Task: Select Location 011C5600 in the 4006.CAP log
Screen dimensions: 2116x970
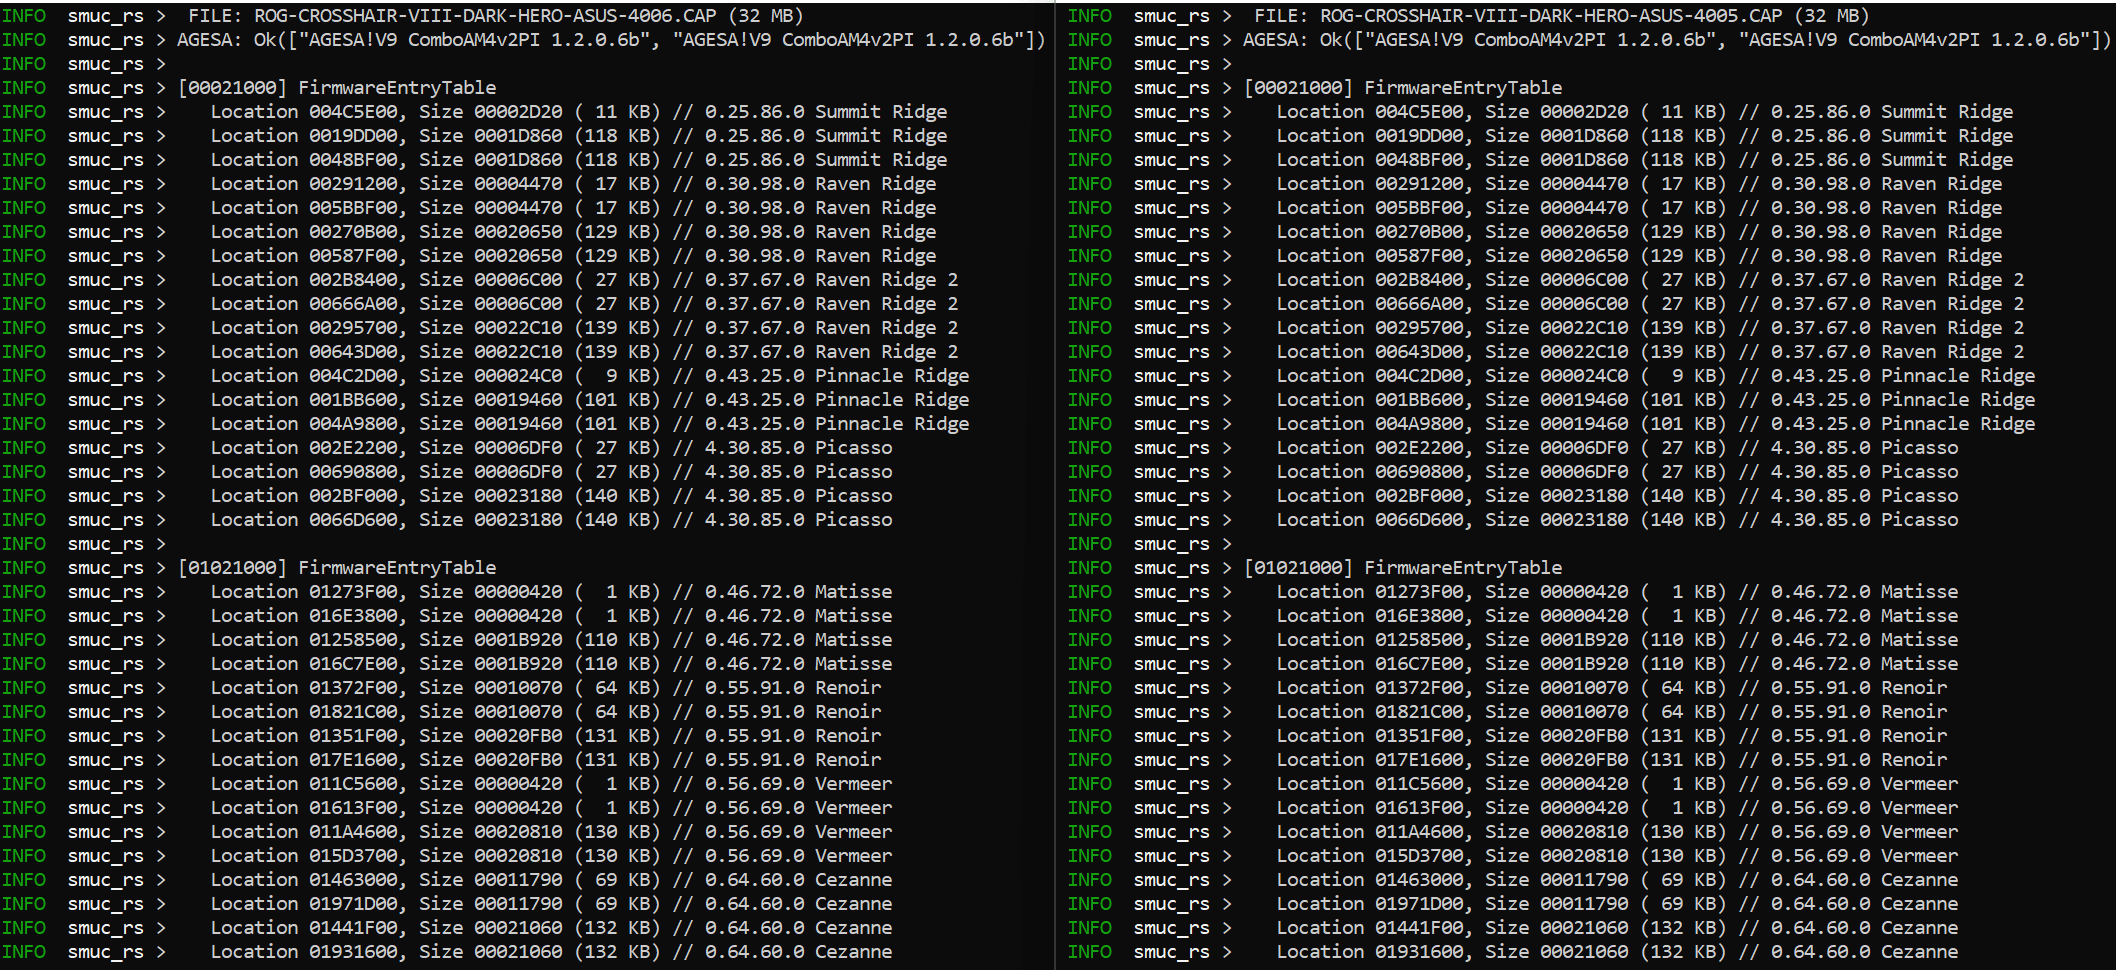Action: [304, 784]
